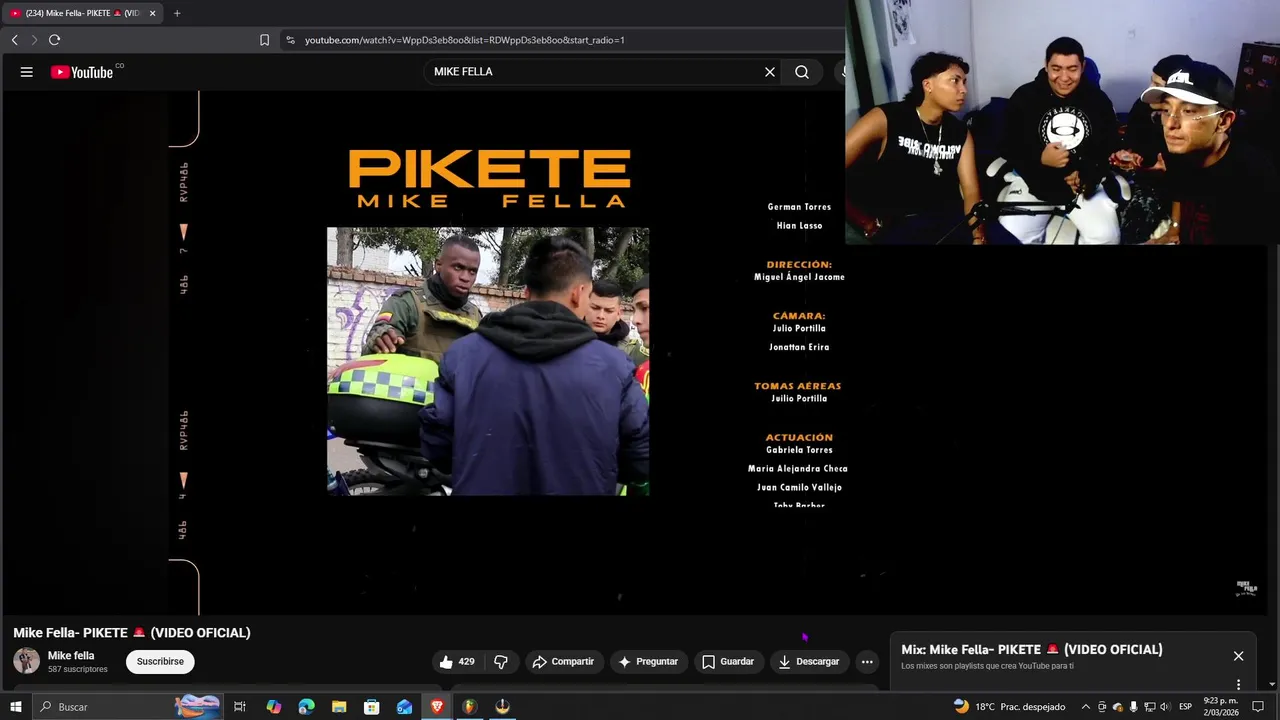Open the Meet Now camera tray icon
Viewport: 1280px width, 720px height.
pos(1102,707)
